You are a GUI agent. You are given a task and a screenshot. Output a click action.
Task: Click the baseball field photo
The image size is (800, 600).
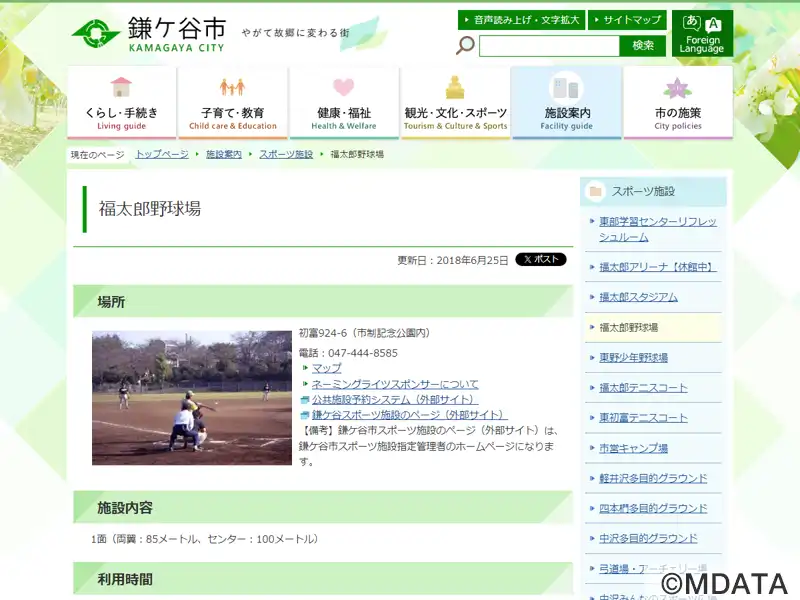coord(192,398)
